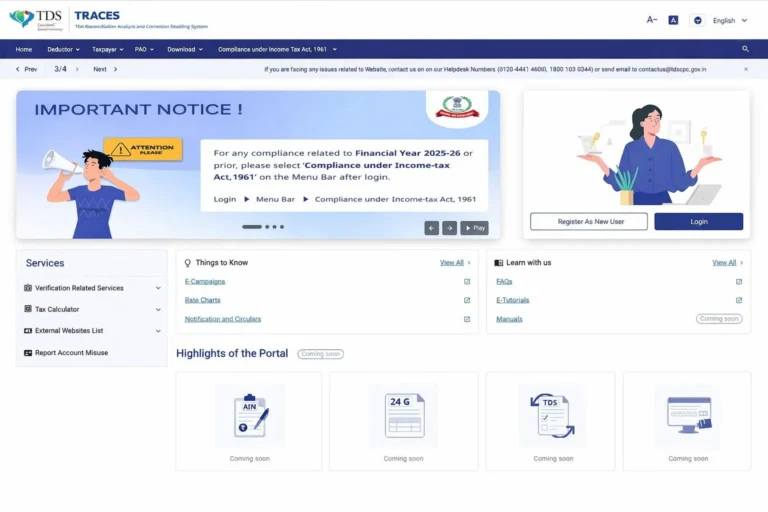Image resolution: width=768 pixels, height=512 pixels.
Task: Click the Tax Calculator icon
Action: click(28, 309)
